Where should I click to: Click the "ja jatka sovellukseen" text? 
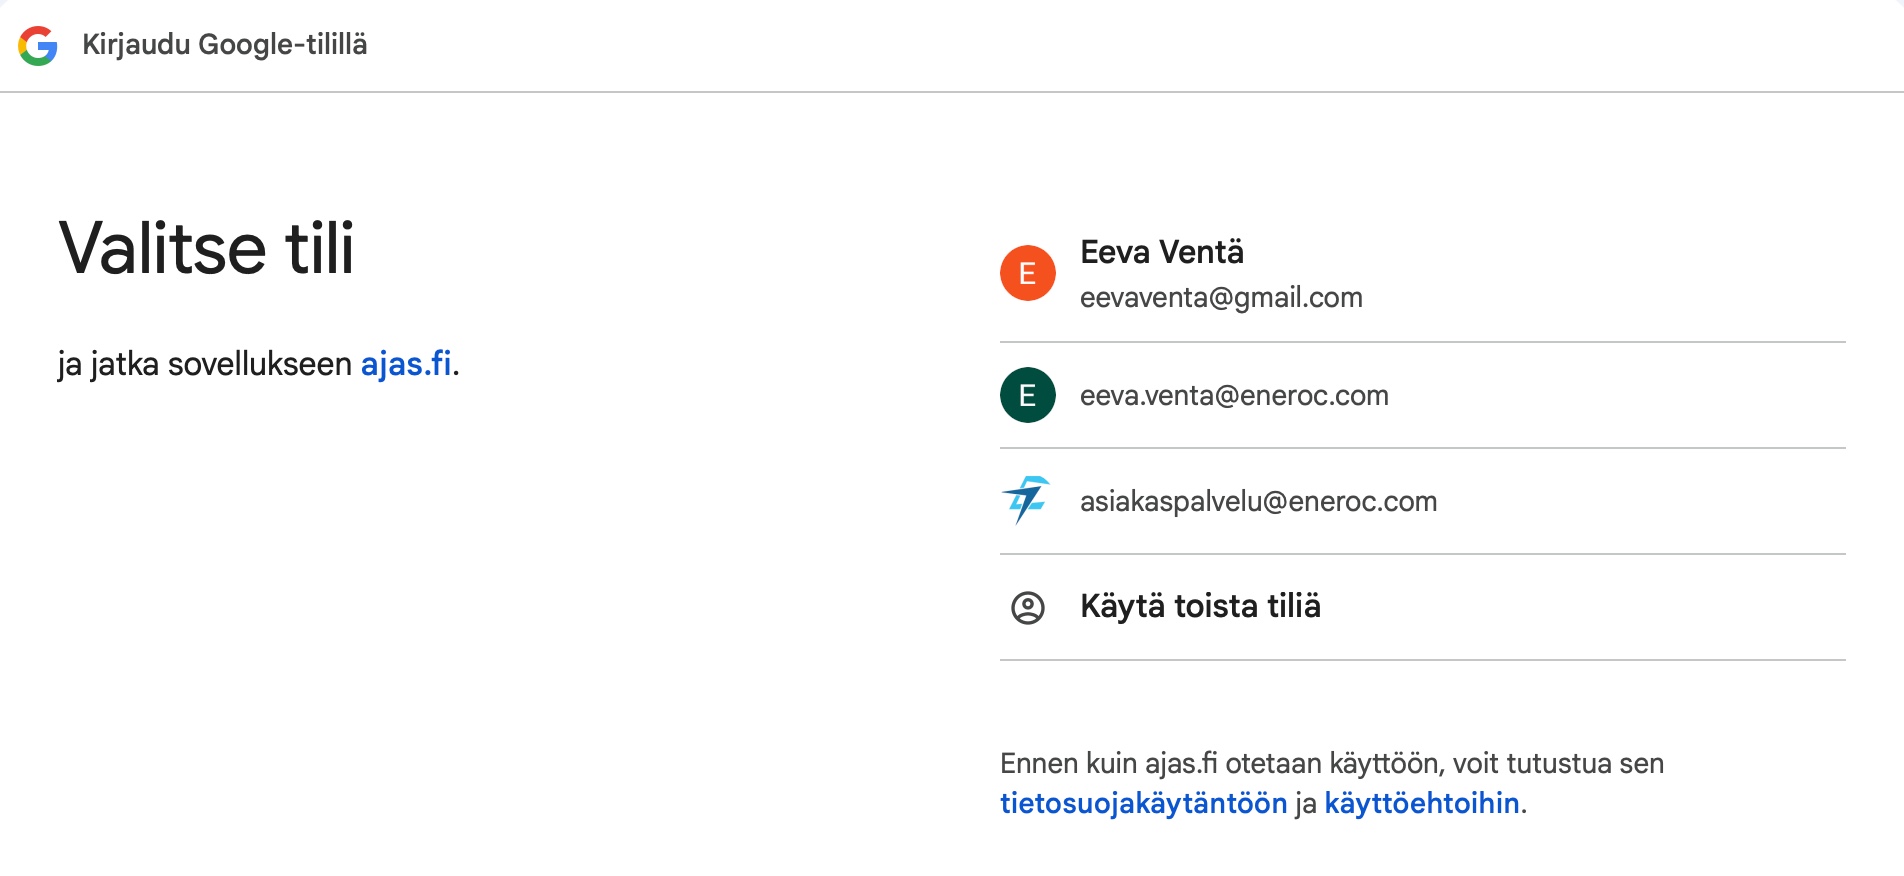[205, 364]
